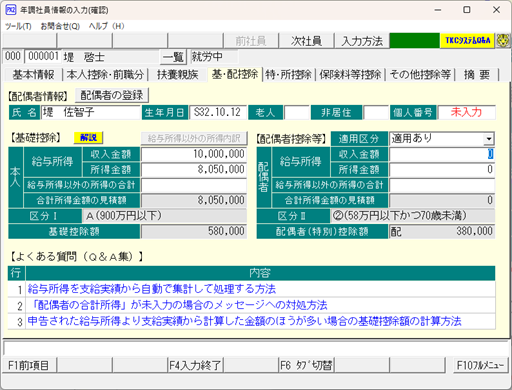Click the disabled 前社員 button
Screen dimensions: 512x390
(x=251, y=41)
